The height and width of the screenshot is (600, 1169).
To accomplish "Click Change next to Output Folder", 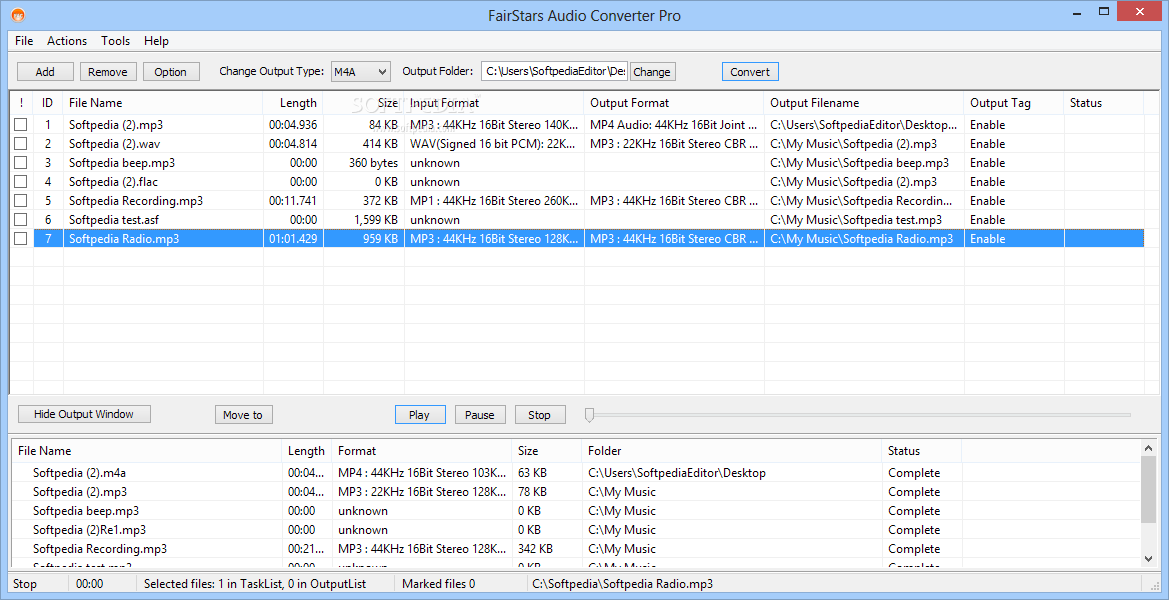I will (652, 72).
